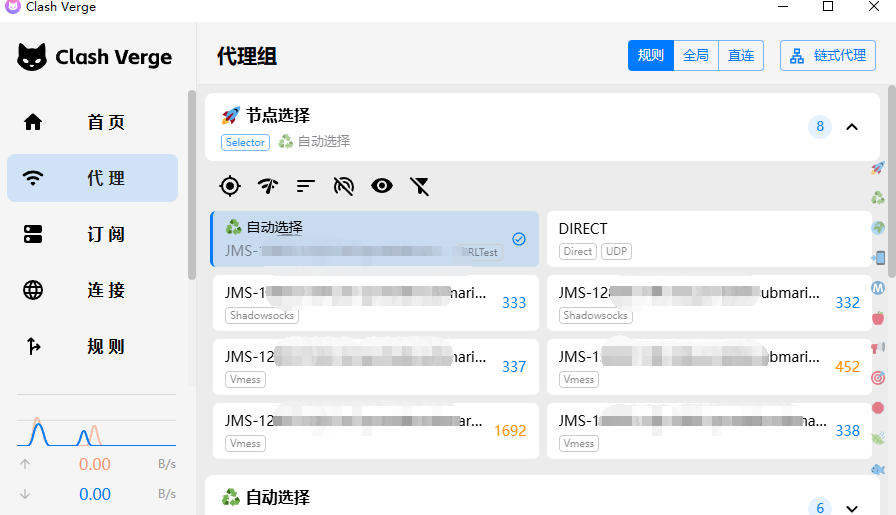Switch to 规则 rule mode tab
Image resolution: width=896 pixels, height=515 pixels.
click(651, 55)
